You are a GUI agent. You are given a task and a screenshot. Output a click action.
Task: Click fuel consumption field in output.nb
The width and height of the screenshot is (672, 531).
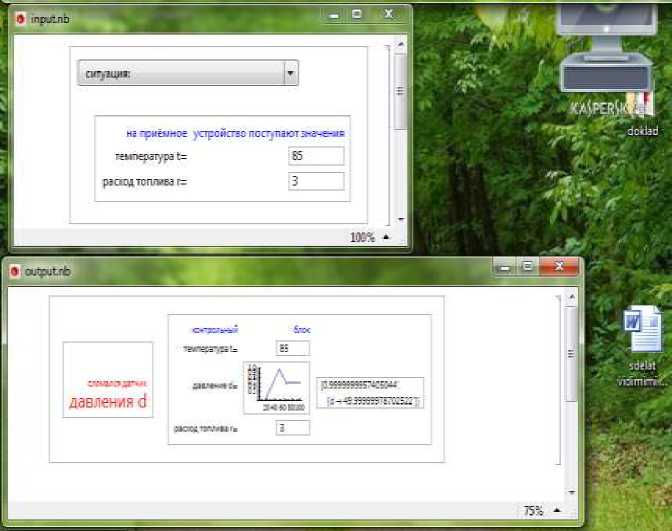pos(293,428)
